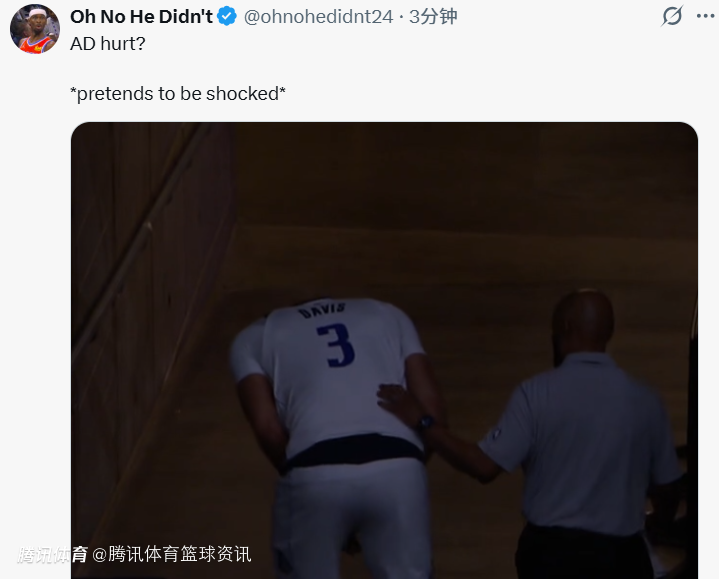719x579 pixels.
Task: Open the post's 3分钟 timestamp permalink
Action: [x=433, y=17]
